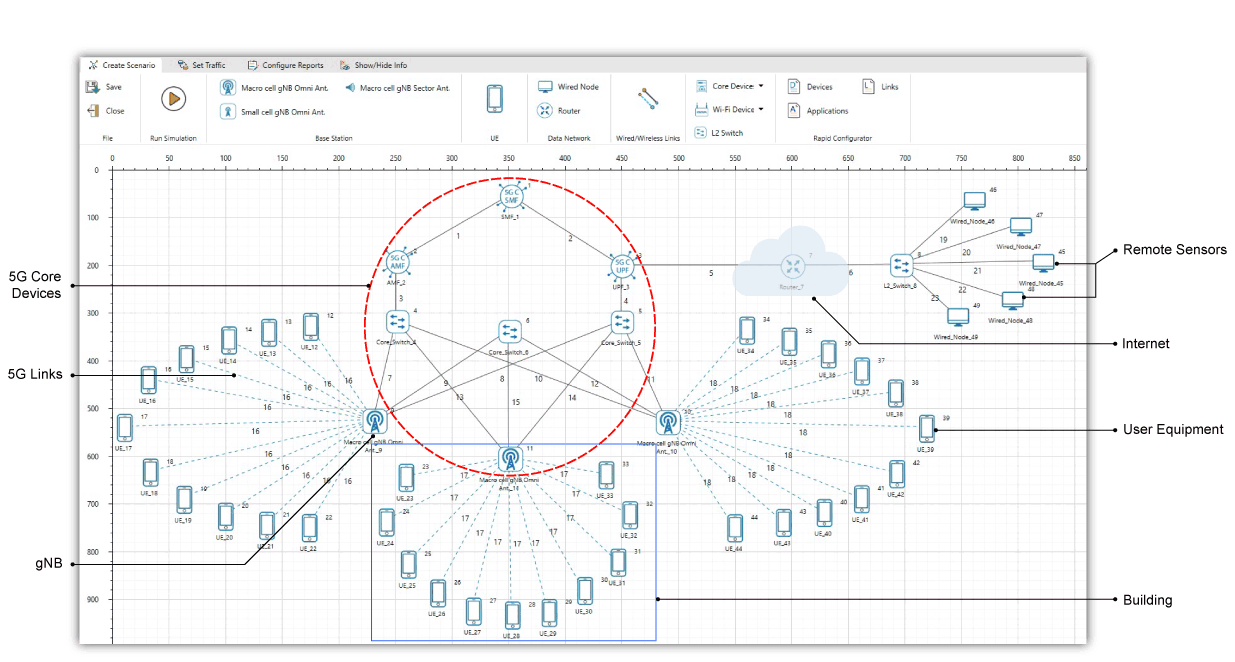The width and height of the screenshot is (1235, 662).
Task: Open the Configure Reports tab
Action: tap(285, 65)
